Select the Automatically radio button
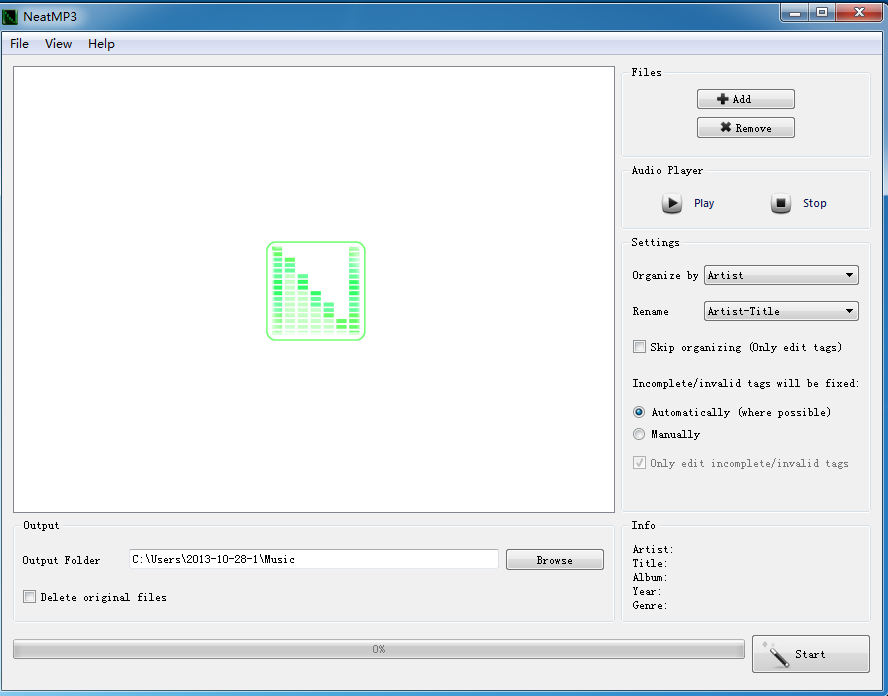 click(639, 412)
